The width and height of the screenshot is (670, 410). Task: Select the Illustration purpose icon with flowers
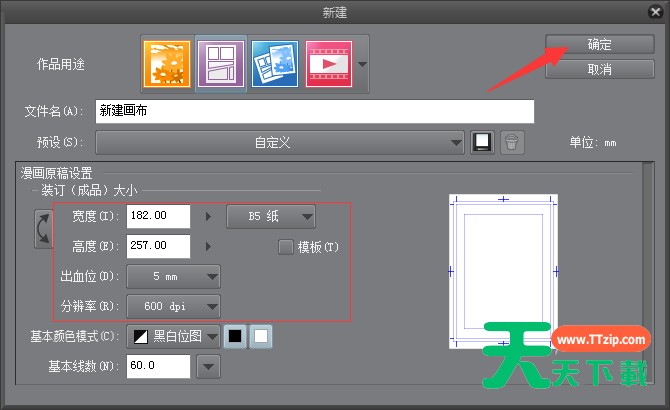click(167, 64)
